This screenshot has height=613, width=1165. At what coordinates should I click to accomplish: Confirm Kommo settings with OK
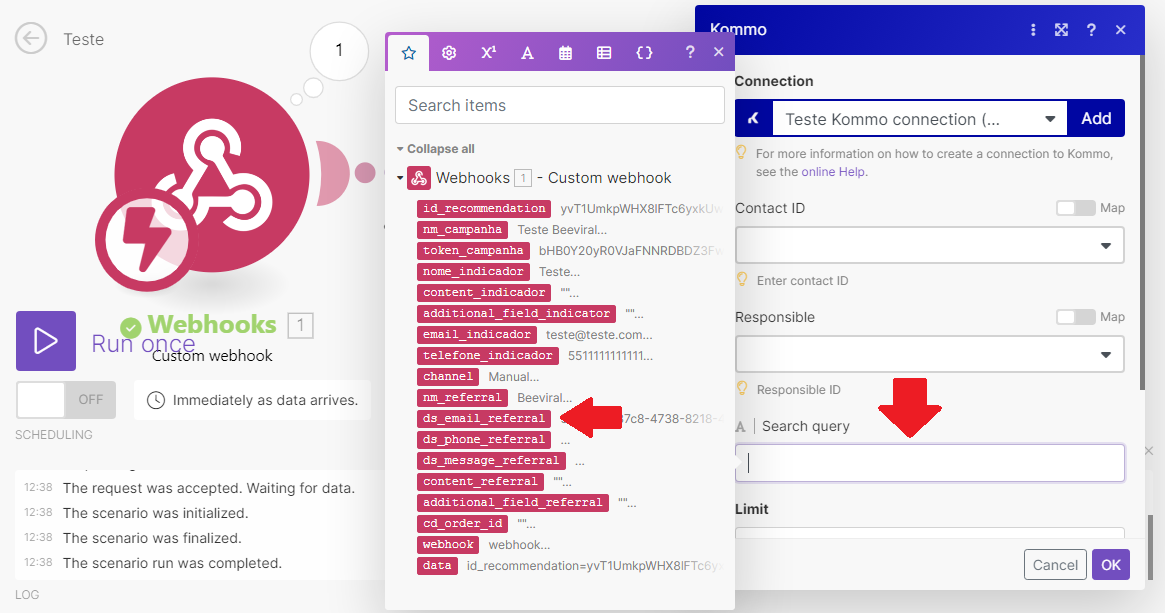[1111, 565]
